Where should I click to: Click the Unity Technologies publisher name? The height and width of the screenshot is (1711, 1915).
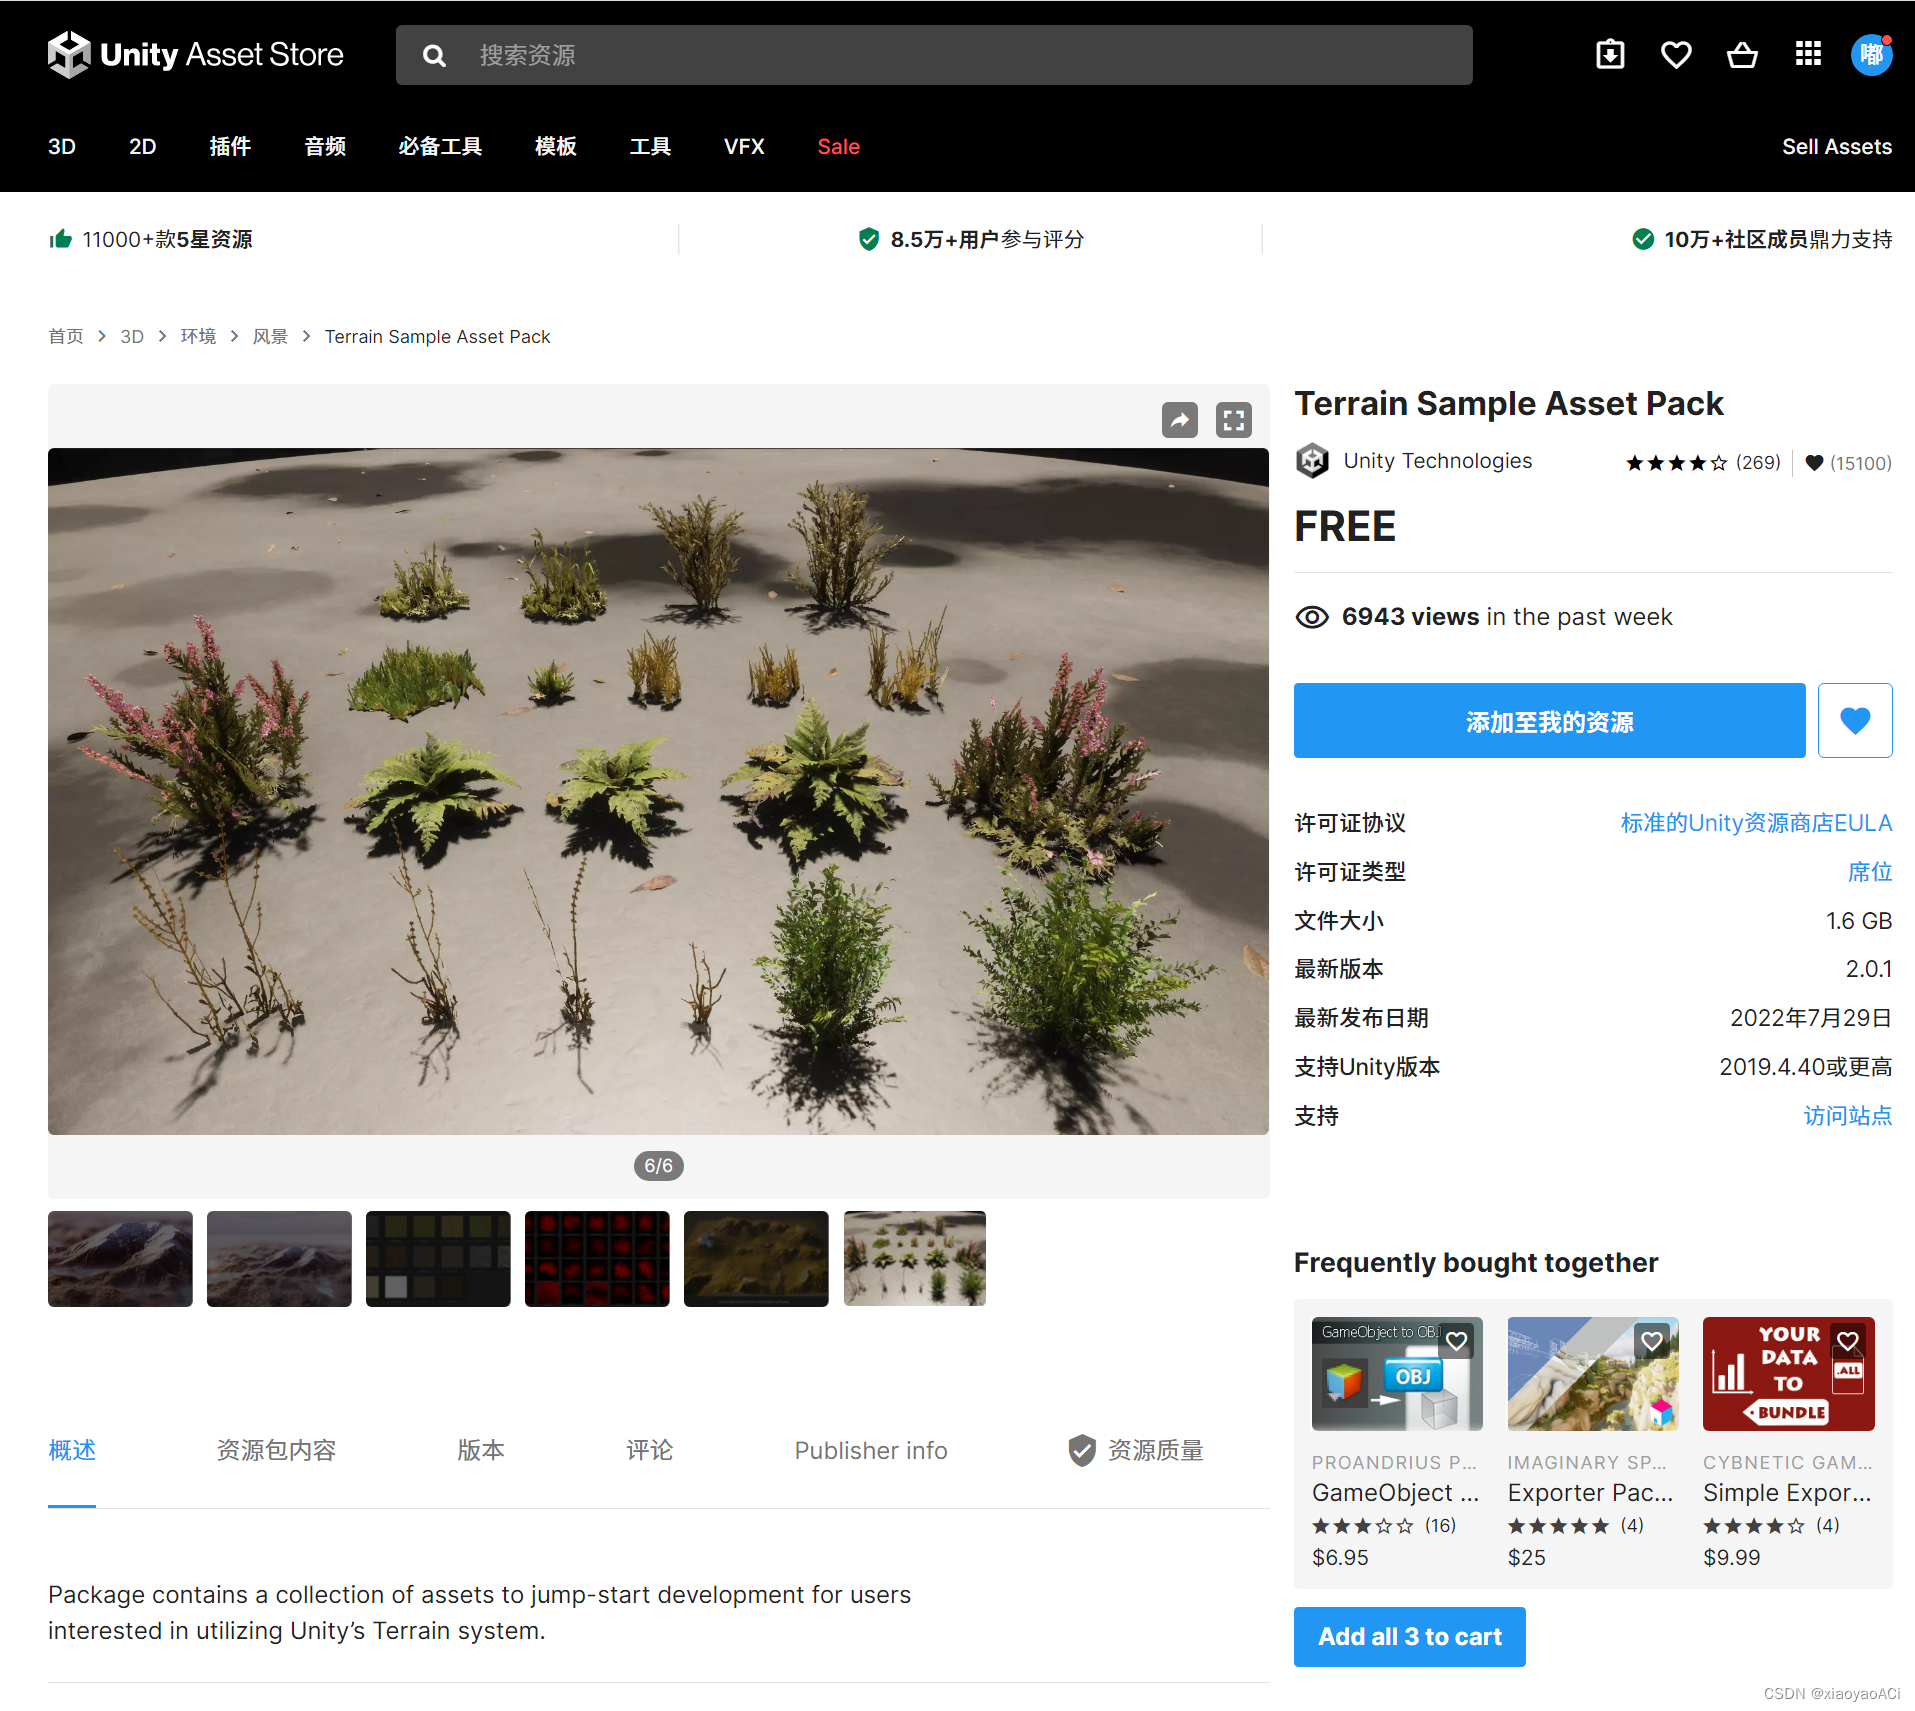tap(1437, 461)
